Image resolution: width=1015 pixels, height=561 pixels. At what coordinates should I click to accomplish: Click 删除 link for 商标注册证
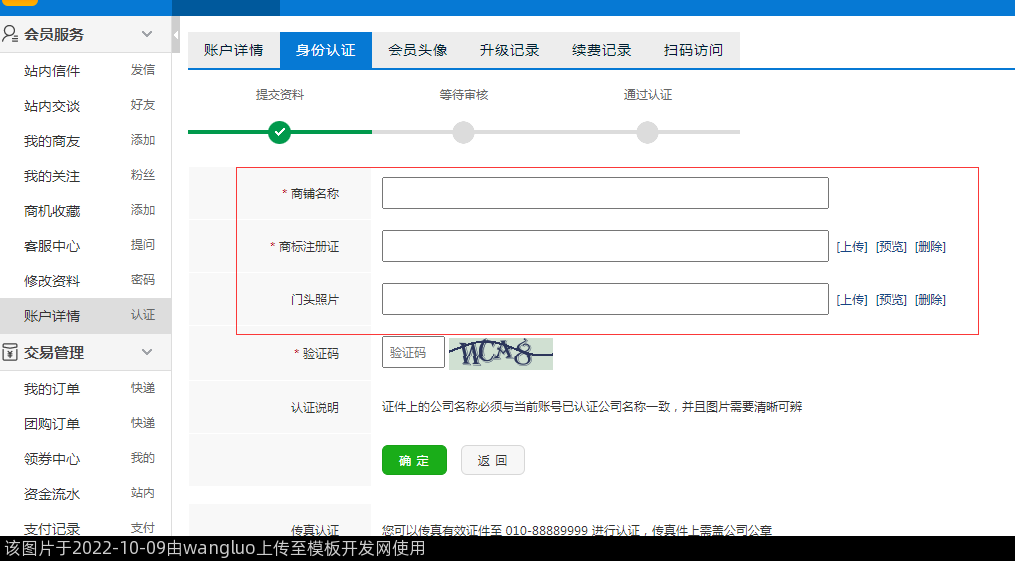pos(930,247)
